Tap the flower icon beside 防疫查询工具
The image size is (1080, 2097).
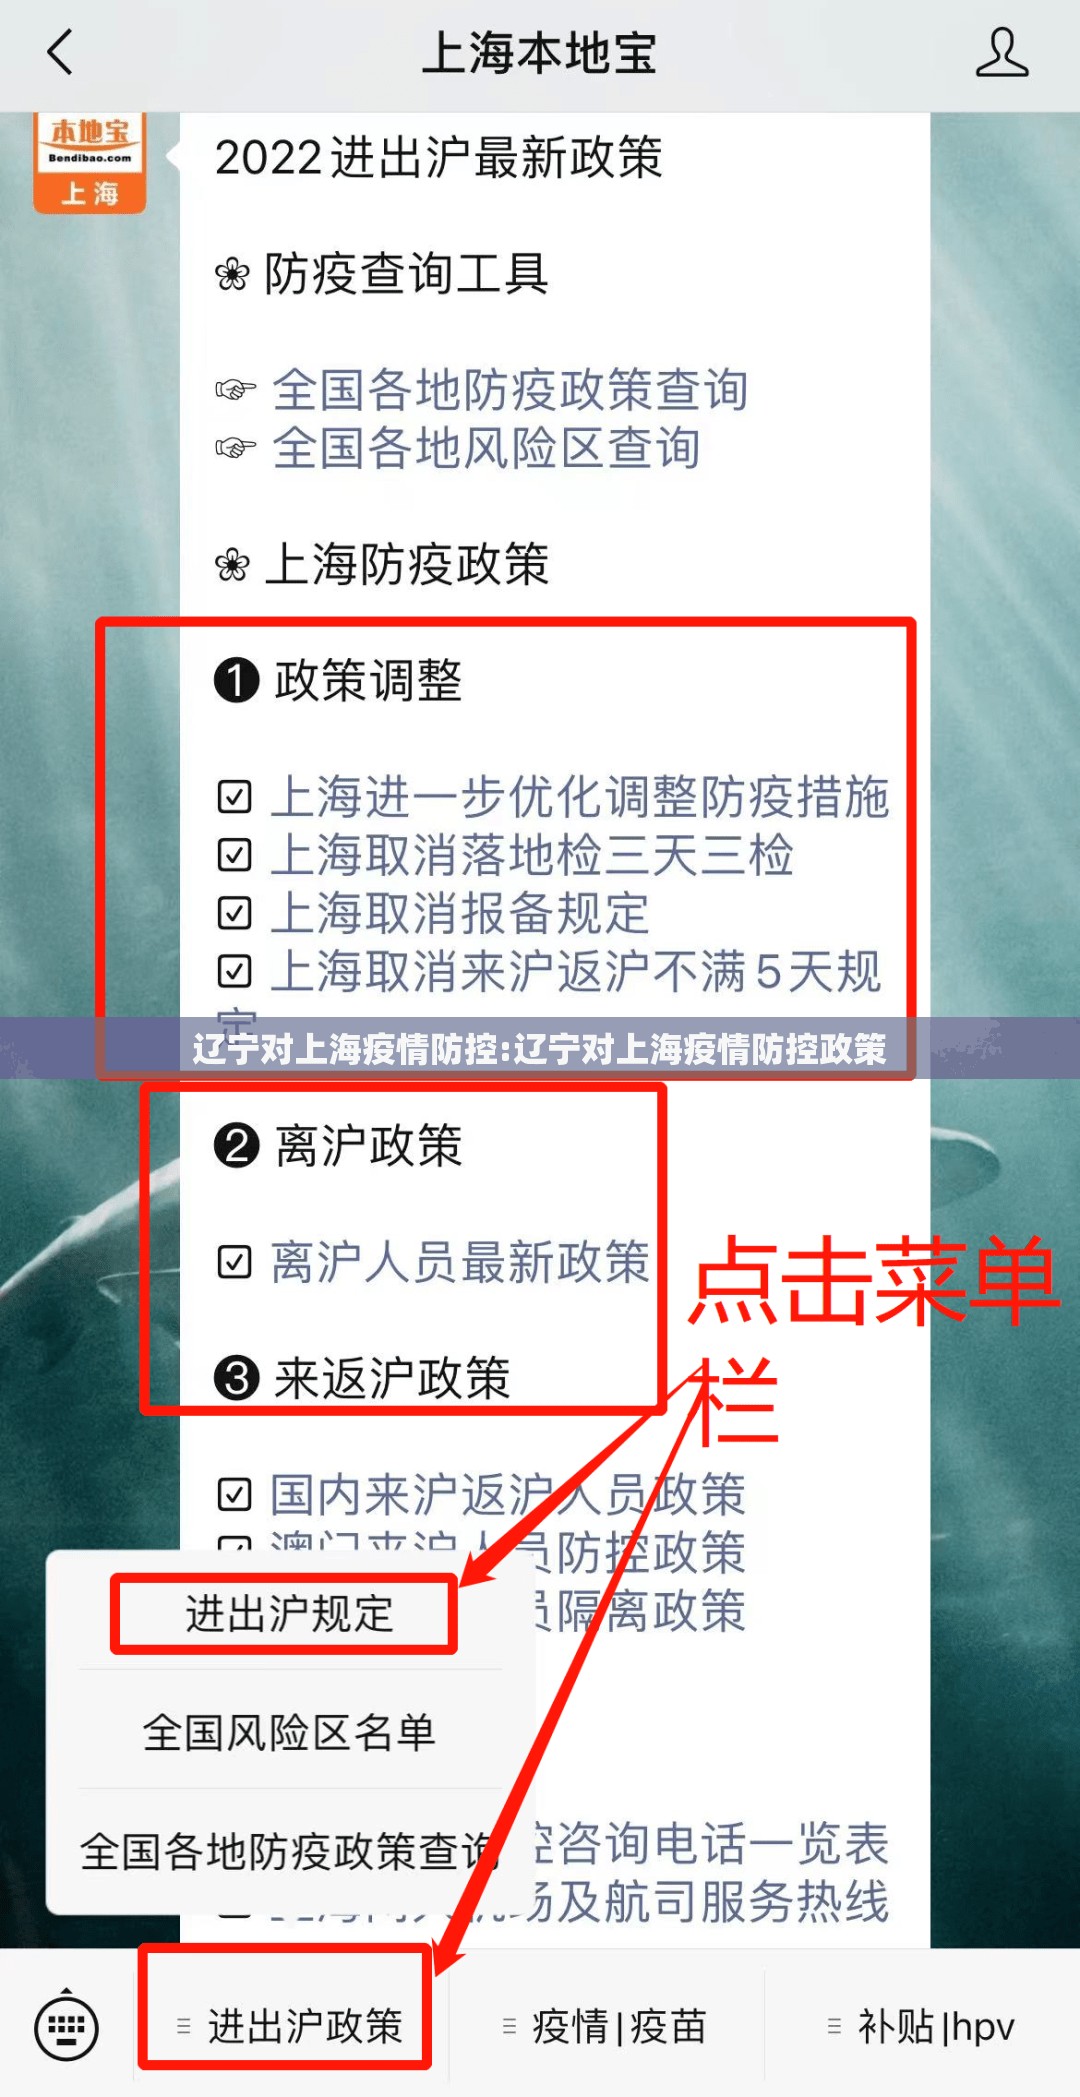pyautogui.click(x=232, y=274)
